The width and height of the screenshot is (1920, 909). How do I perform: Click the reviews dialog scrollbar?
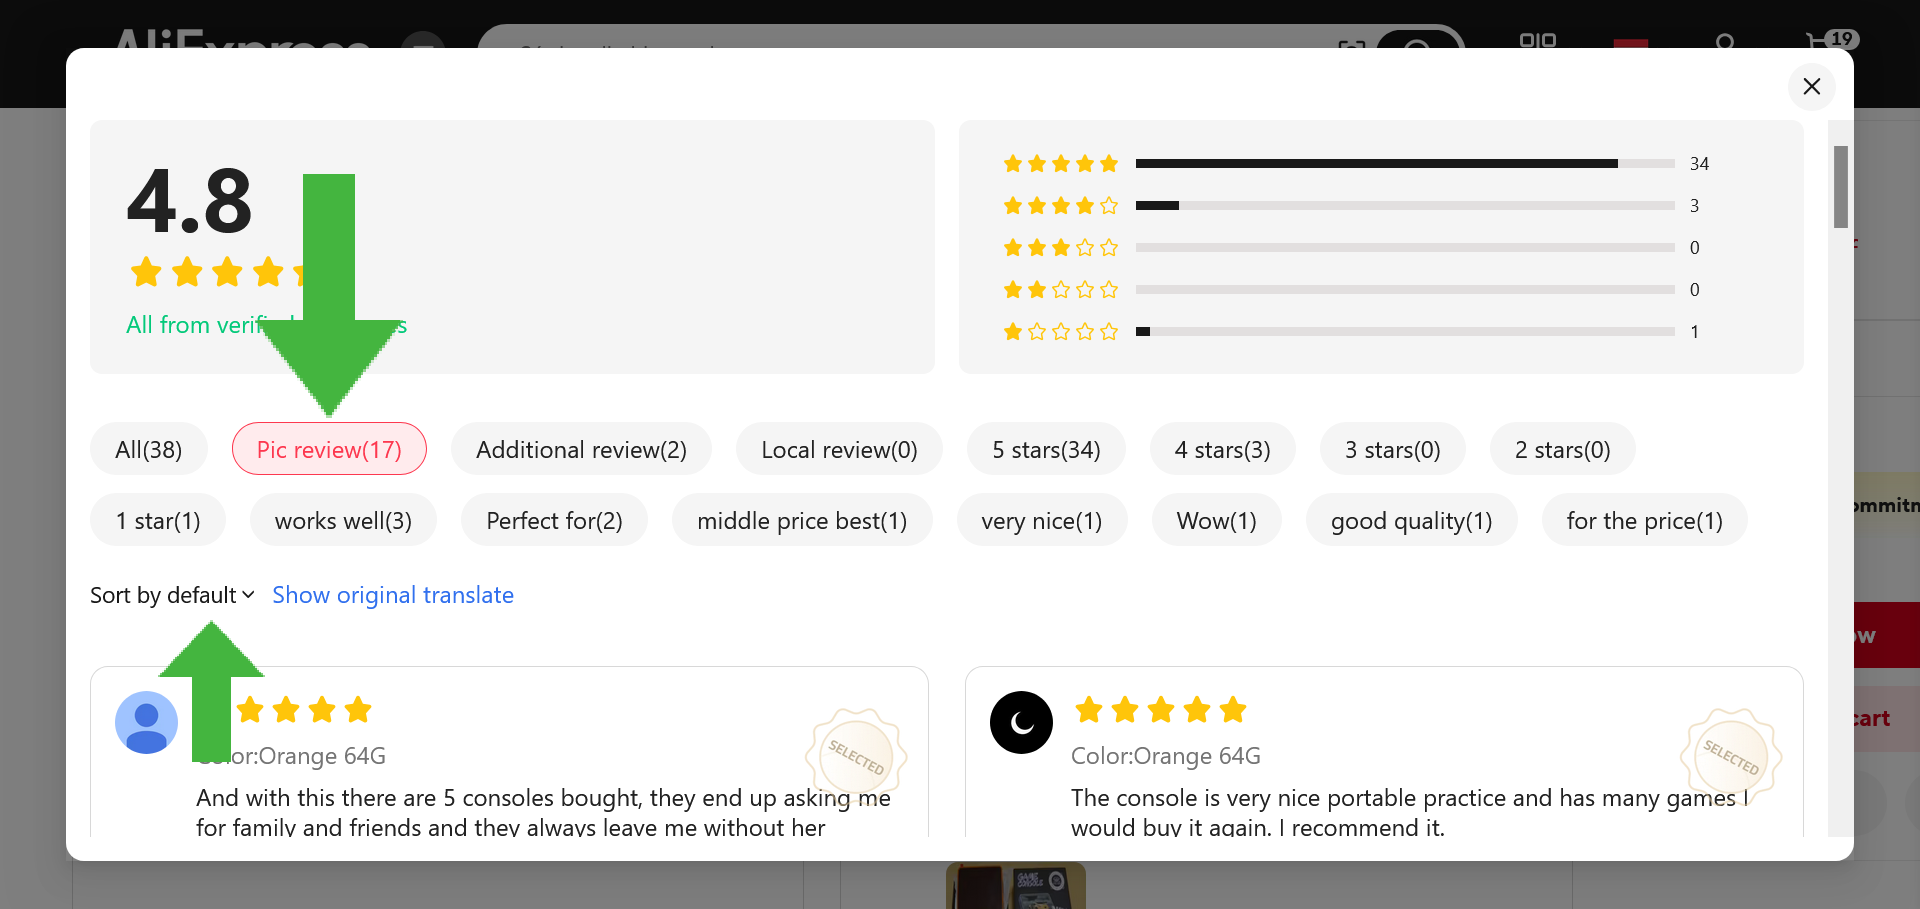[1840, 187]
